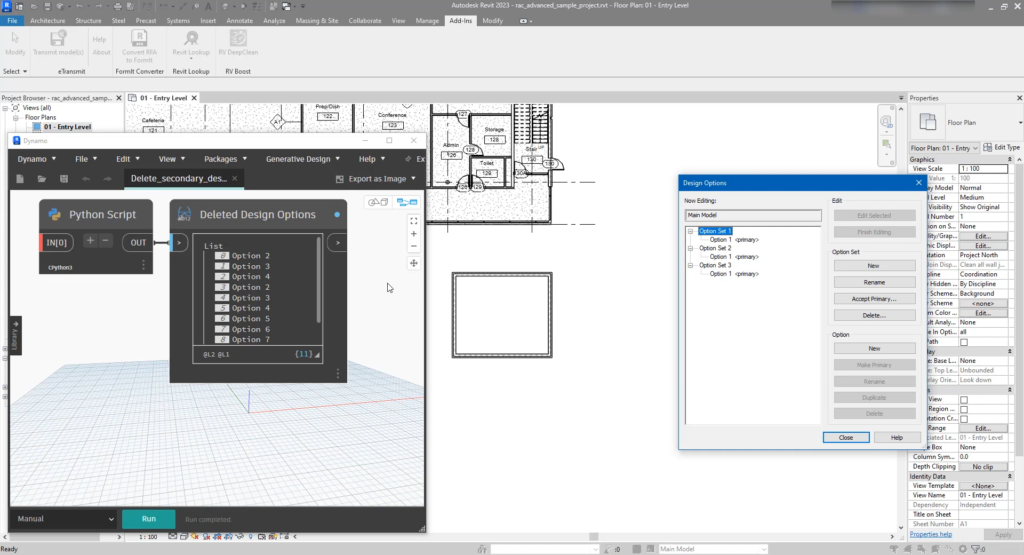Image resolution: width=1024 pixels, height=555 pixels.
Task: Click the Now Editing Main Model field
Action: pyautogui.click(x=752, y=215)
